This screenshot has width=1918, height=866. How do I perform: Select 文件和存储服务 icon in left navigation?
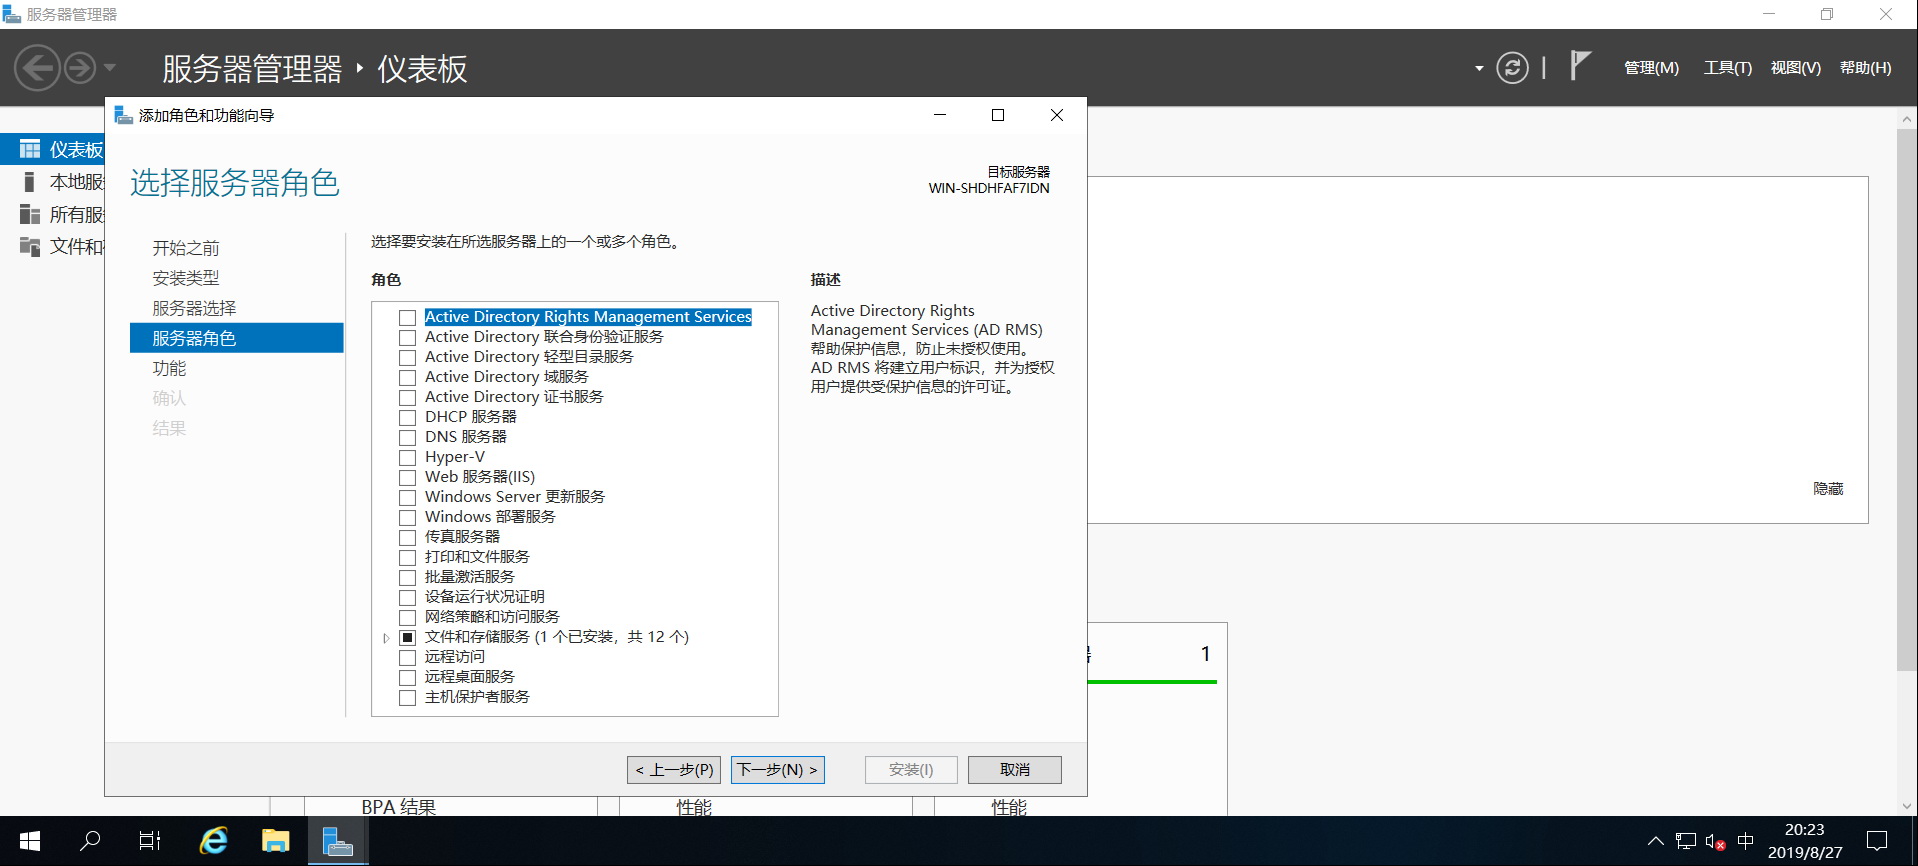[30, 246]
